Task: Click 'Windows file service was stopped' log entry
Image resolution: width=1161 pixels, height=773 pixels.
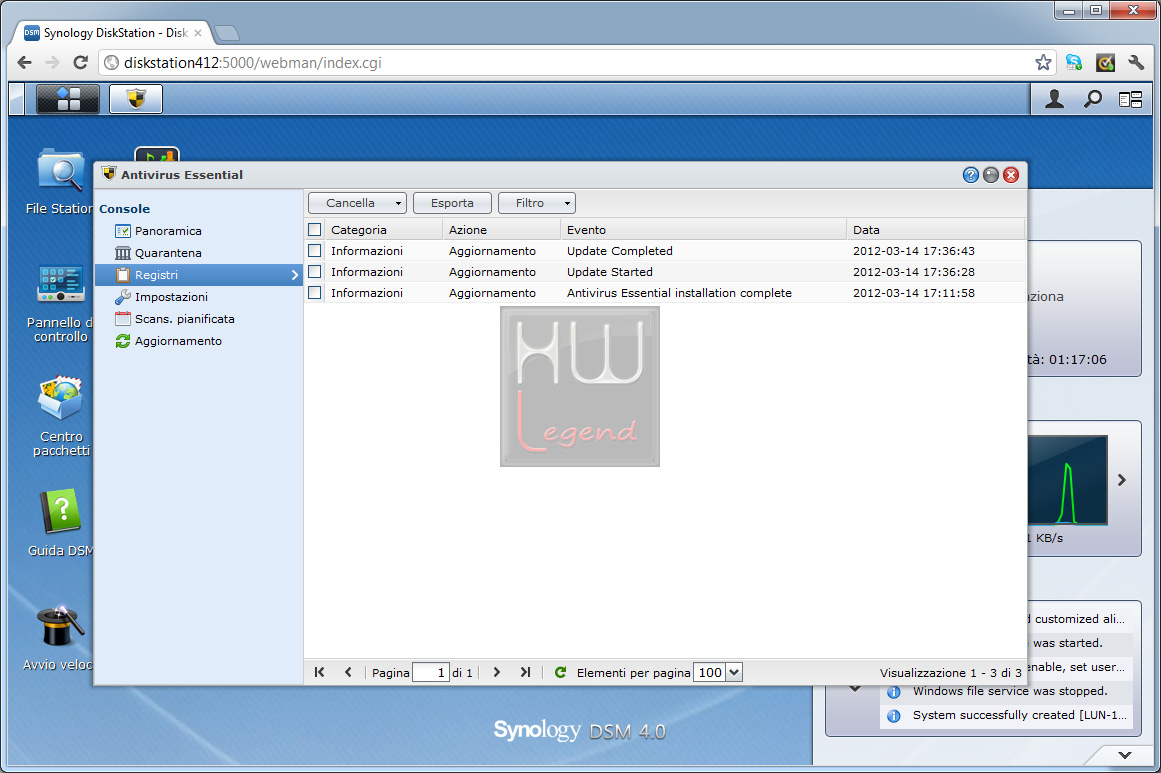Action: coord(1010,691)
